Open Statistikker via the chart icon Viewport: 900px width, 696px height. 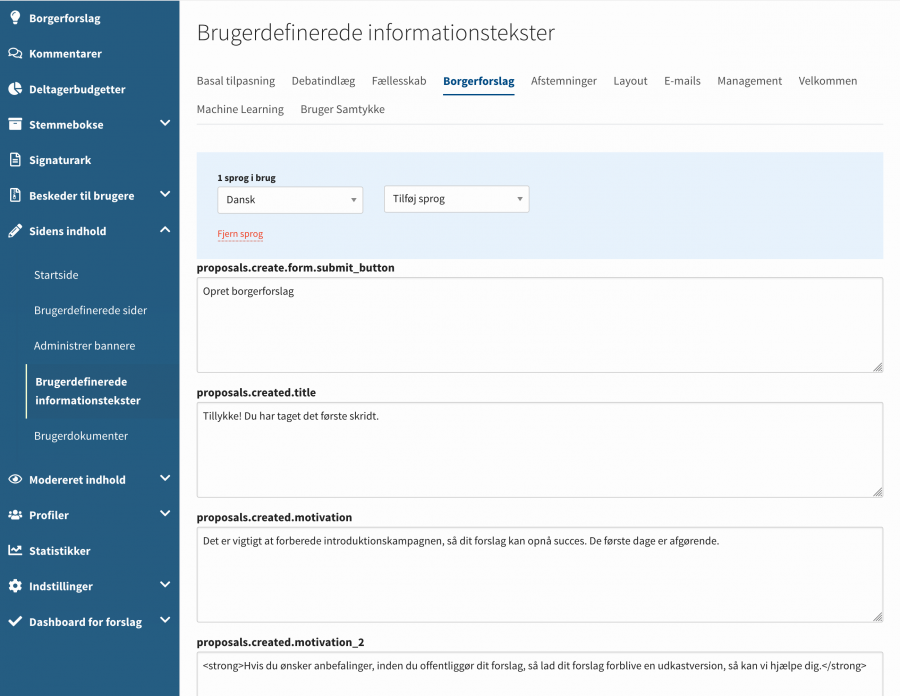coord(14,550)
